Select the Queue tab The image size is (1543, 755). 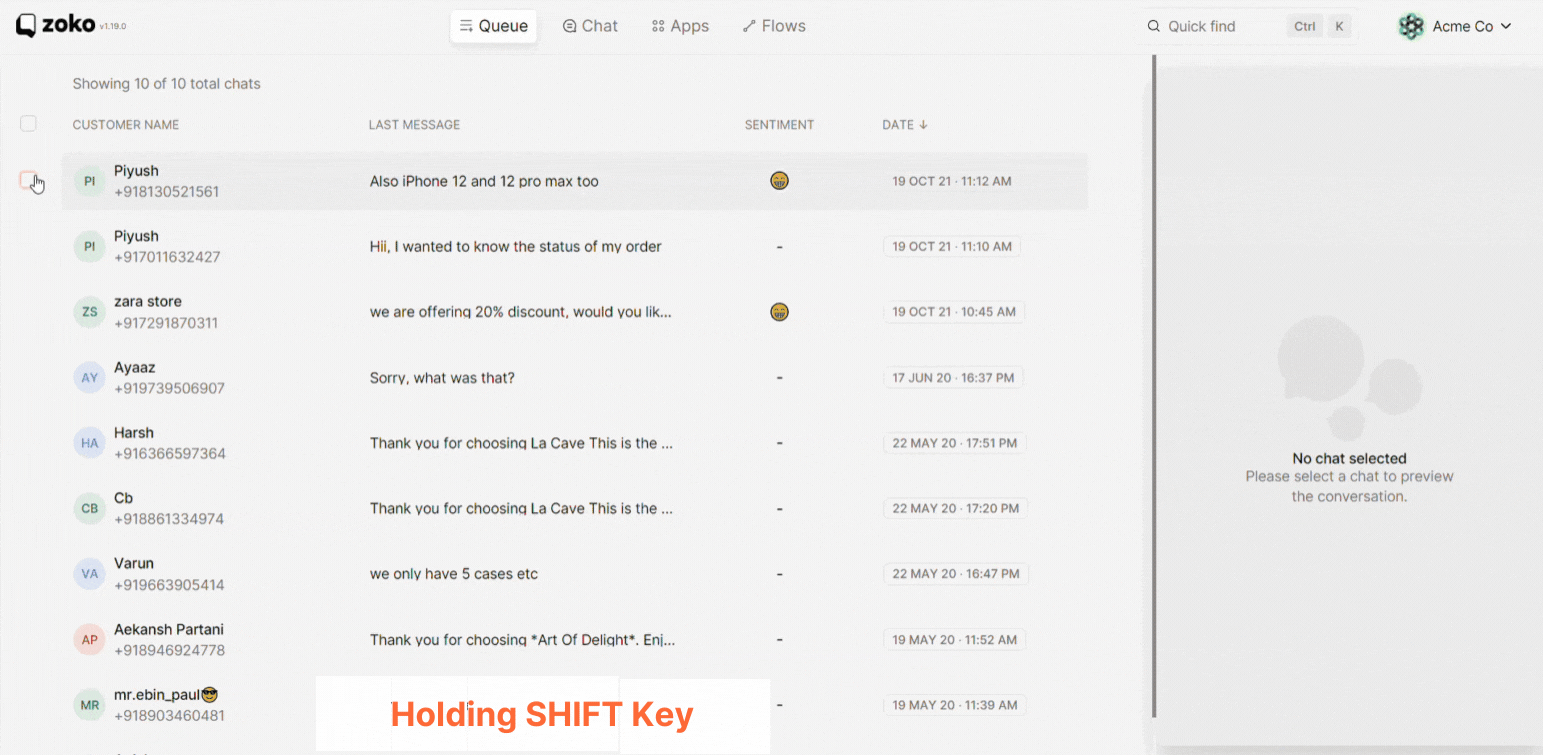[x=493, y=27]
